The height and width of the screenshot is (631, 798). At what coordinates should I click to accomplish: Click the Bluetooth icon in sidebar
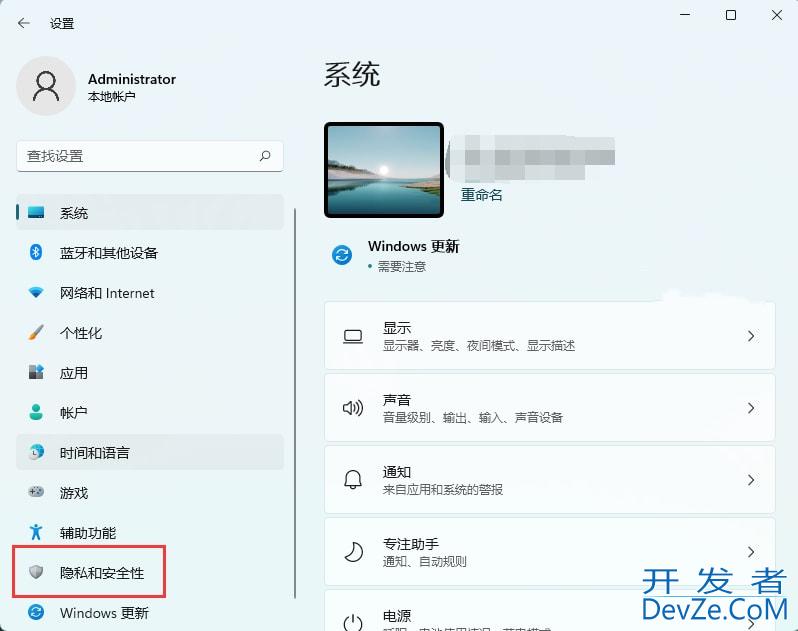pyautogui.click(x=36, y=252)
